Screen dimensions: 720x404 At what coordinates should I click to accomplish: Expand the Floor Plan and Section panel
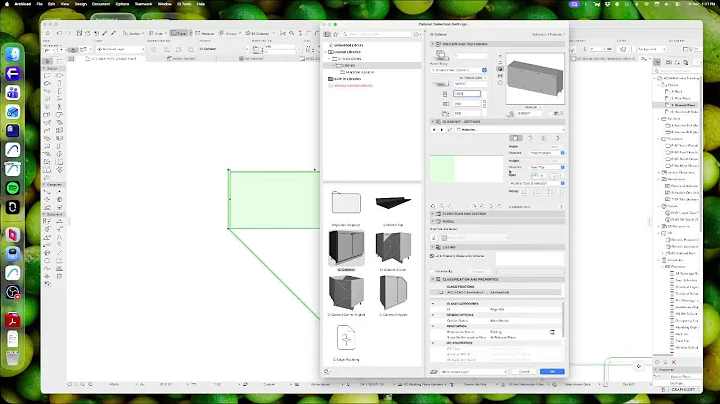tap(433, 214)
